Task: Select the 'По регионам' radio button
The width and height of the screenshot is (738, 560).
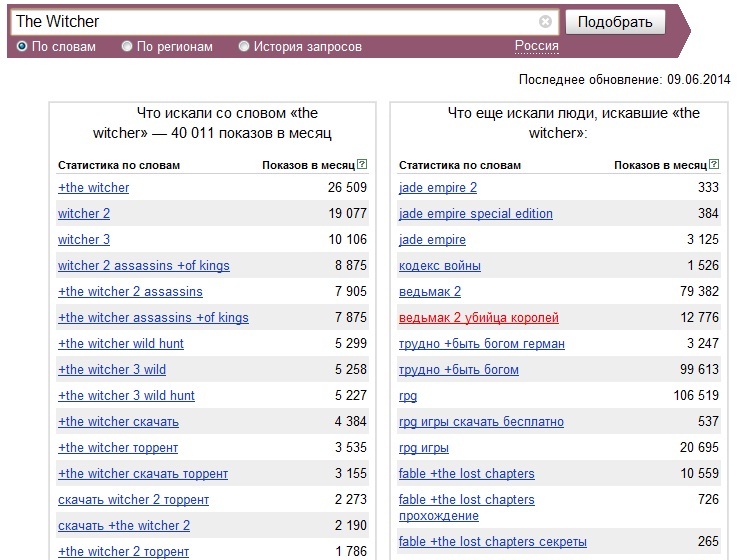Action: click(127, 46)
